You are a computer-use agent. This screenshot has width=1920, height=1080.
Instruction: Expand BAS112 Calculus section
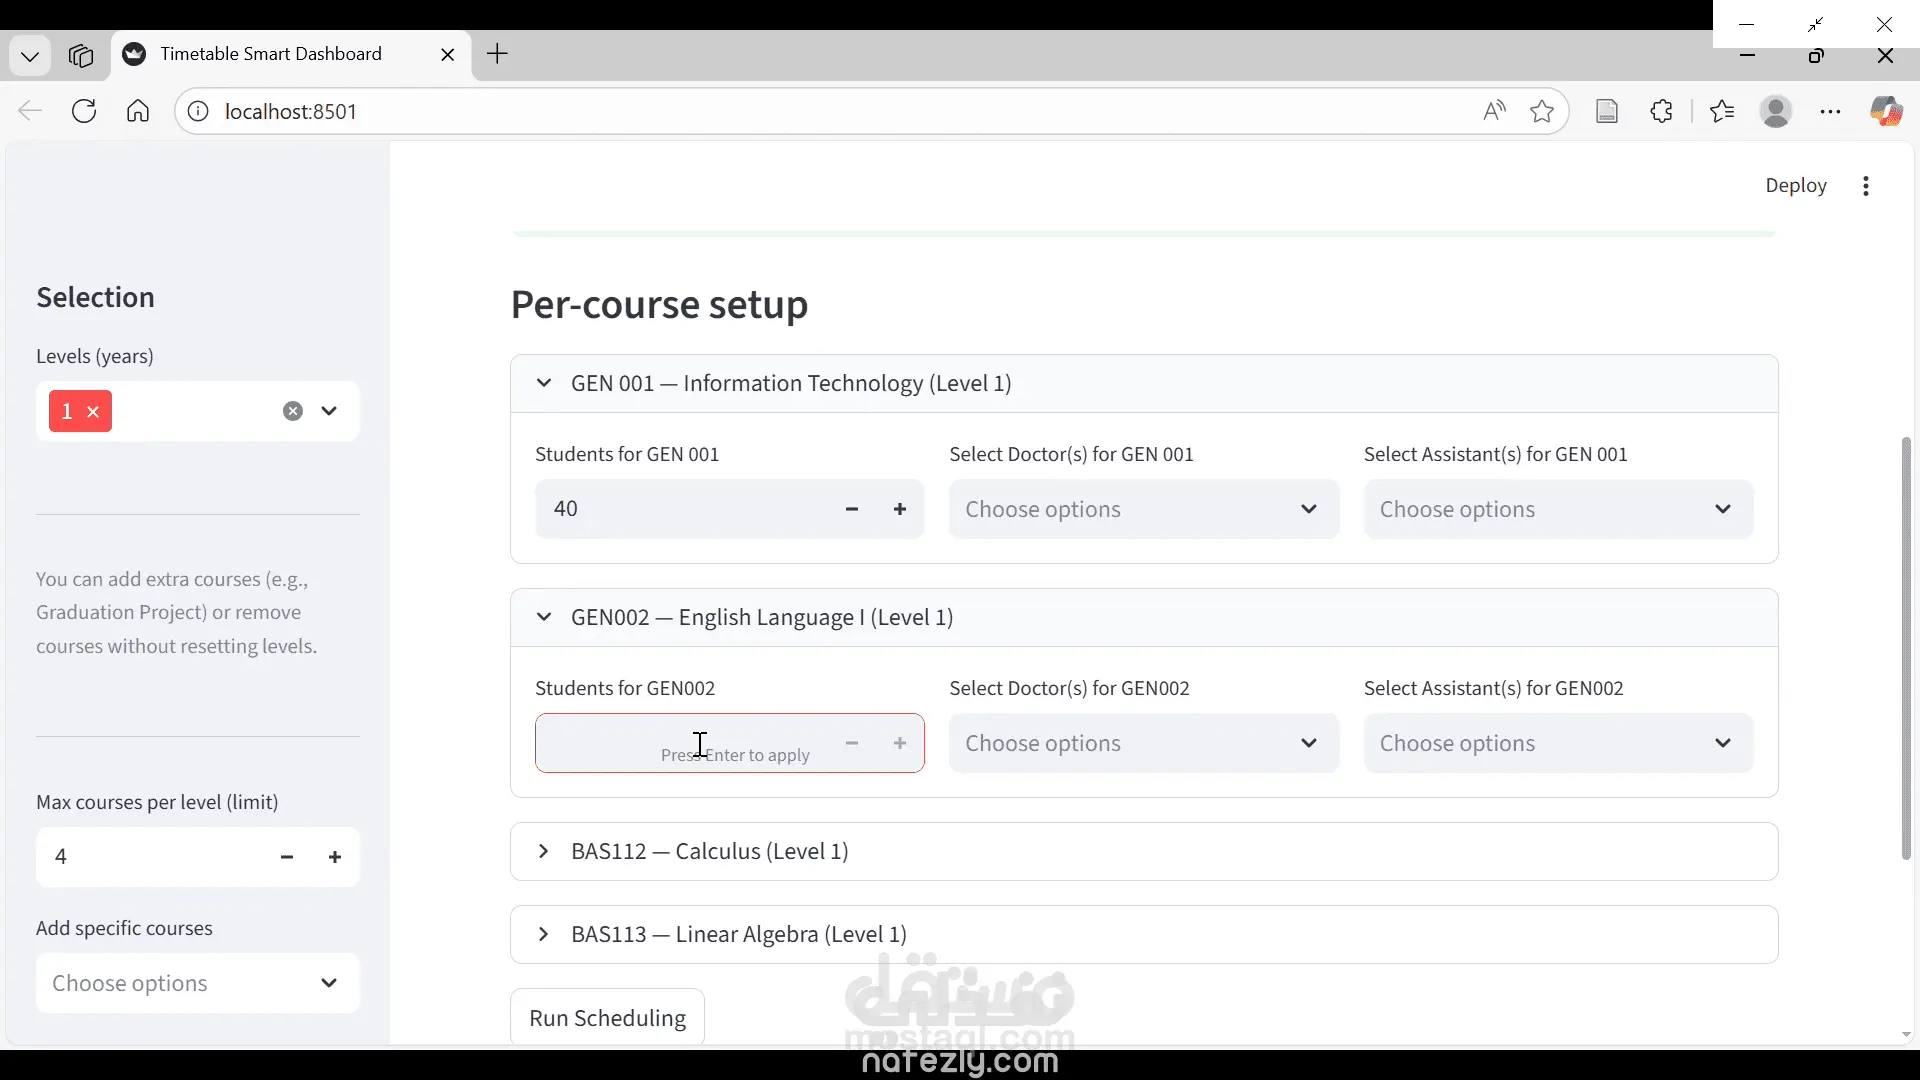(709, 851)
